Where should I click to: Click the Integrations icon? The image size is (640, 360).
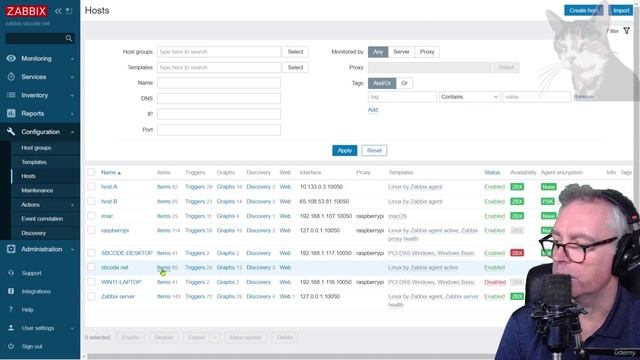tap(11, 291)
